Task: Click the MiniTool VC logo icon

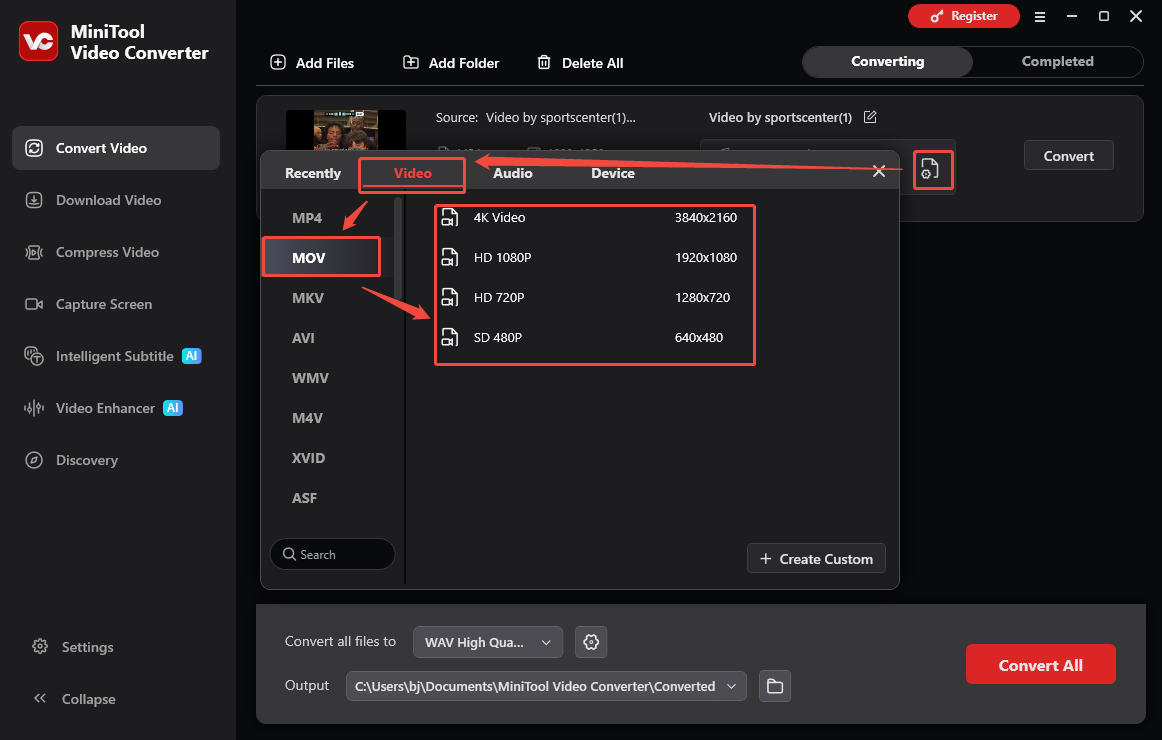Action: 39,41
